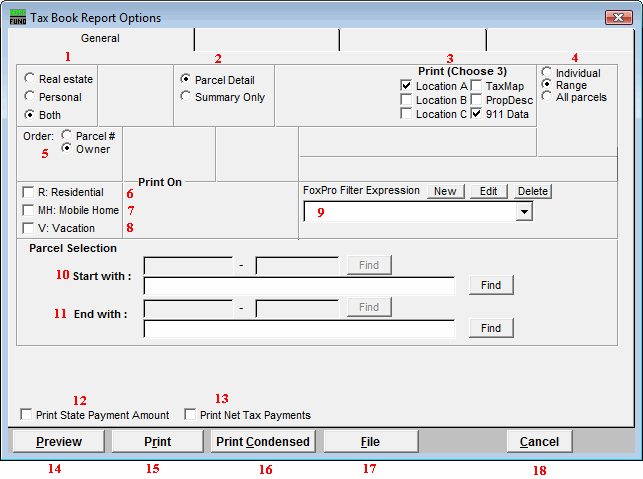
Task: Click the Start with owner name field
Action: [299, 286]
